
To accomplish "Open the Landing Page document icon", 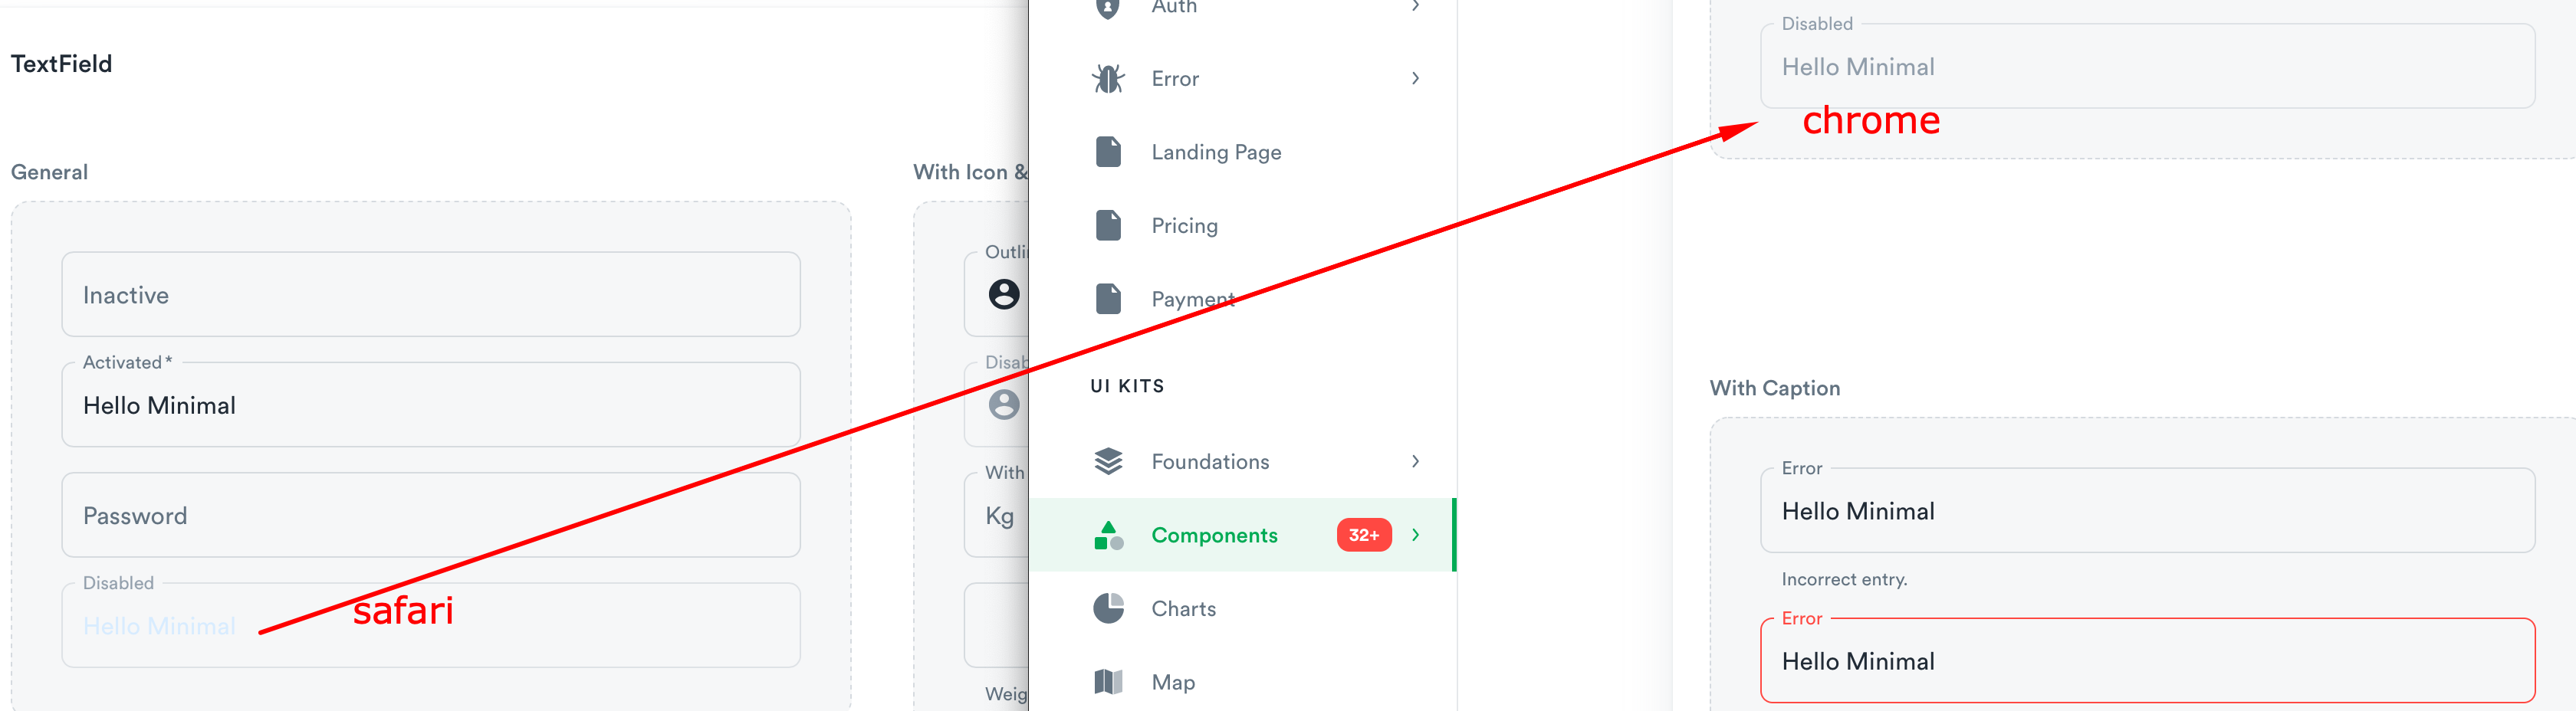I will (1107, 151).
